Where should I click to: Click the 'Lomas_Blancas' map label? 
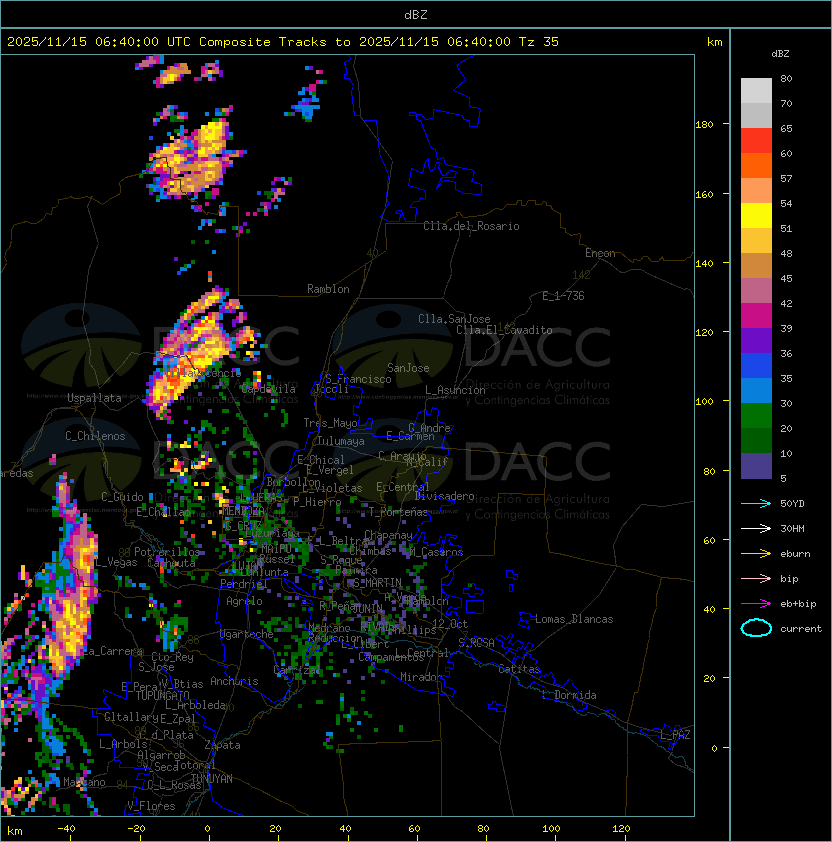[x=574, y=619]
